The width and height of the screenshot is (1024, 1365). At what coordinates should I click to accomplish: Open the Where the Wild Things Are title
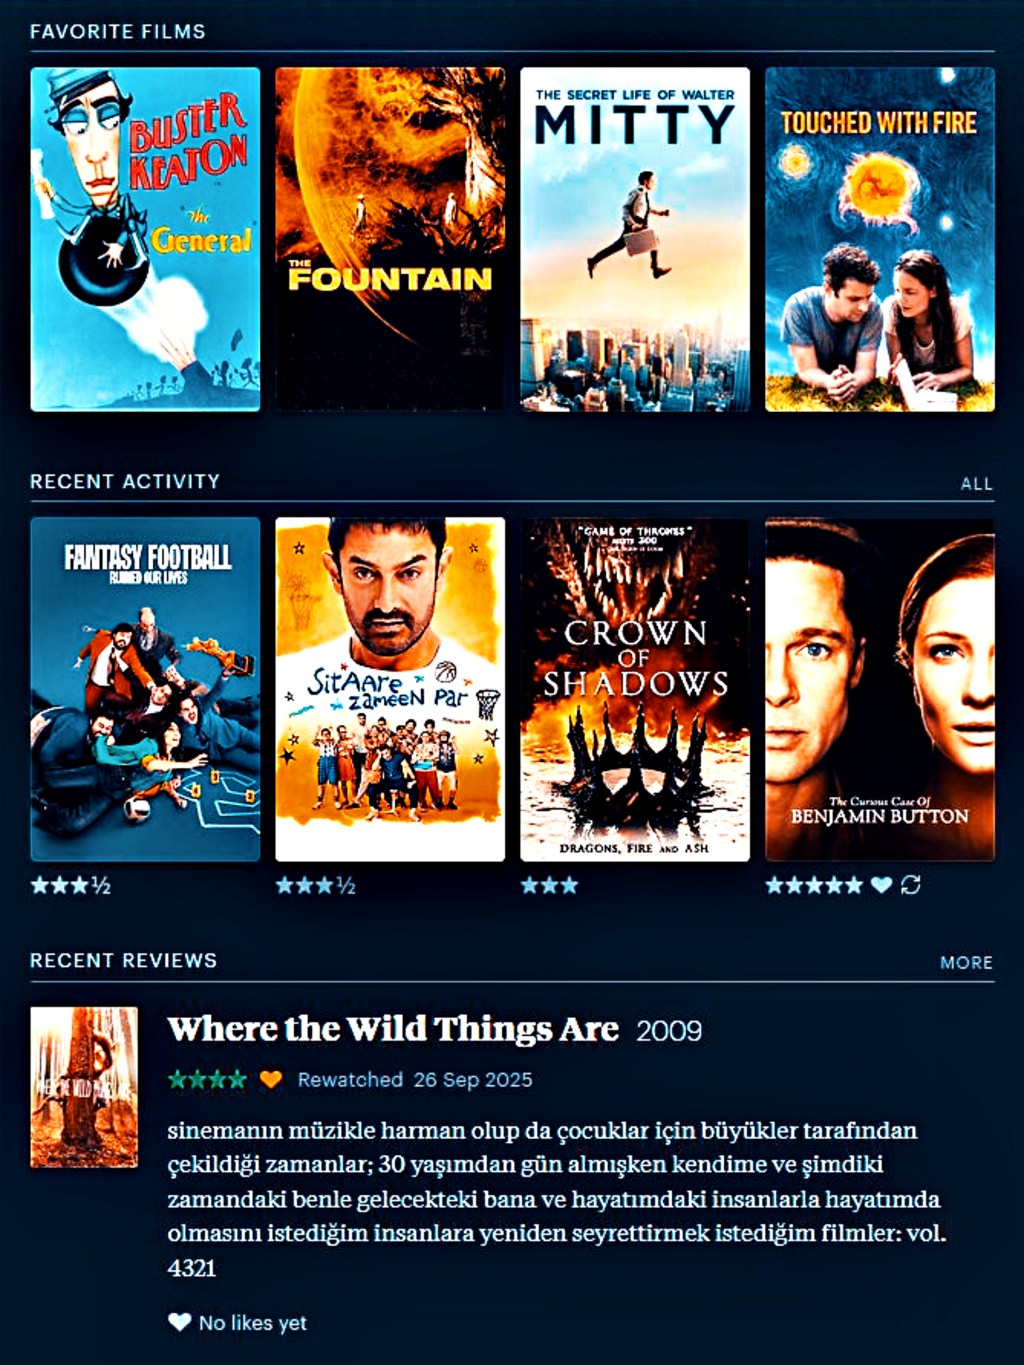[x=393, y=1029]
